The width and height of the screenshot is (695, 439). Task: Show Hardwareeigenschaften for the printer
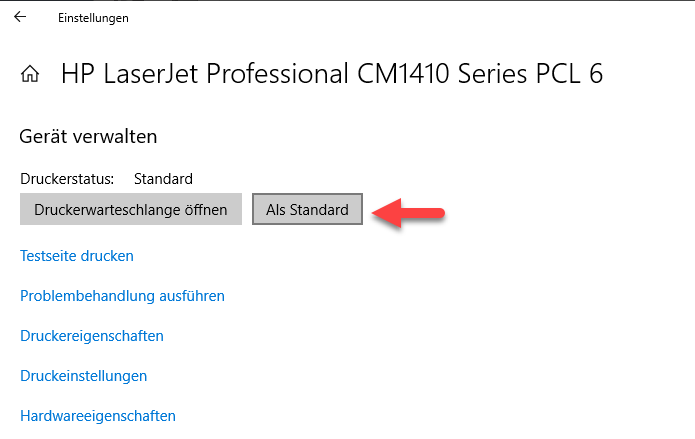pyautogui.click(x=98, y=416)
